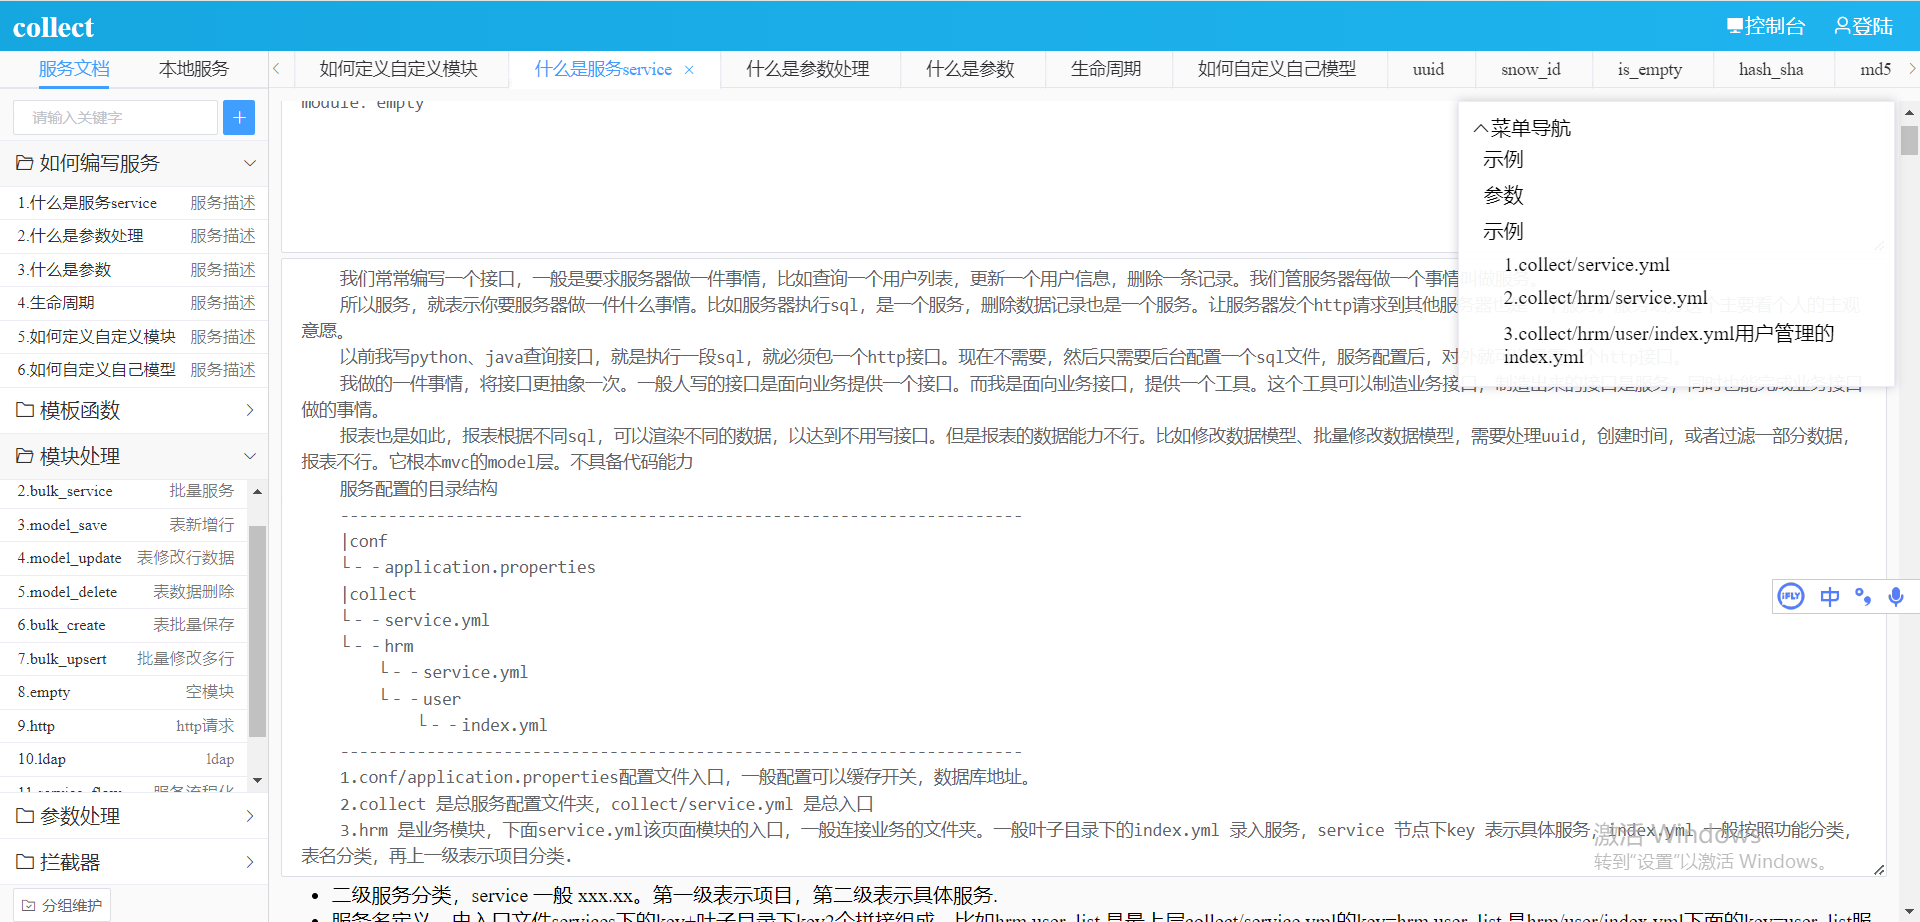Select 5.model_delete module item
The height and width of the screenshot is (922, 1920).
124,592
